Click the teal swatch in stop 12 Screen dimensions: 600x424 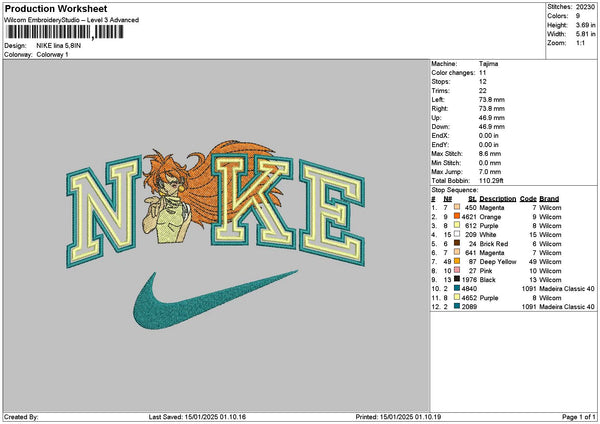coord(457,306)
